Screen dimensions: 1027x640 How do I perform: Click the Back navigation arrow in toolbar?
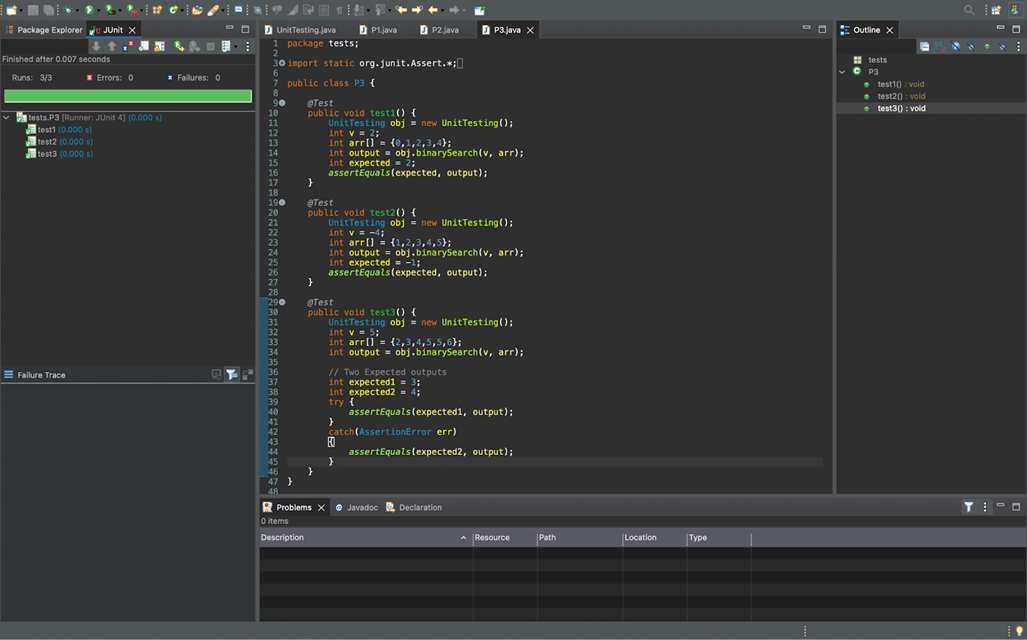(433, 10)
